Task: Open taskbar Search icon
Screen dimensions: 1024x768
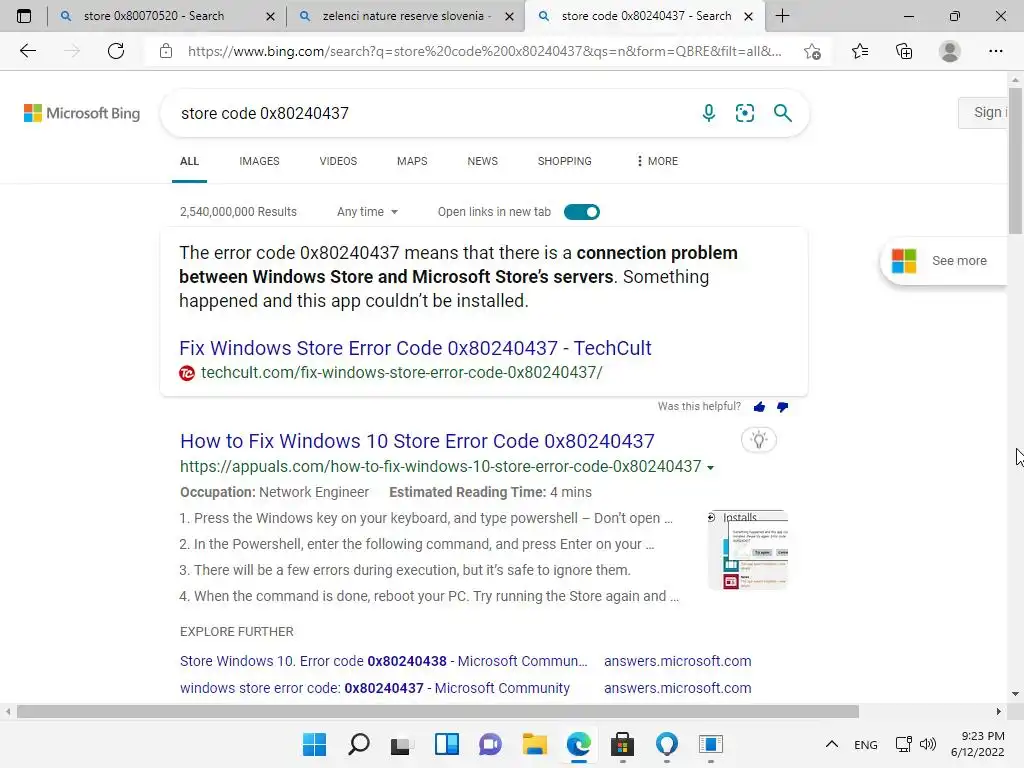Action: click(x=359, y=744)
